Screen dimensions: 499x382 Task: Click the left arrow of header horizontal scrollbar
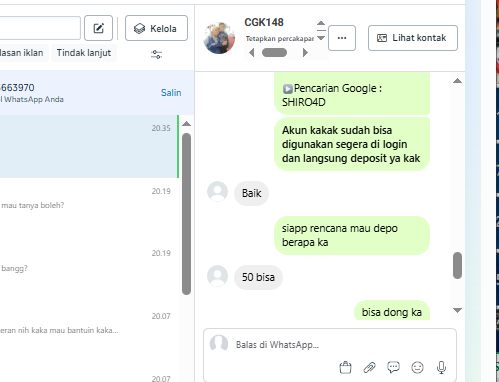252,53
